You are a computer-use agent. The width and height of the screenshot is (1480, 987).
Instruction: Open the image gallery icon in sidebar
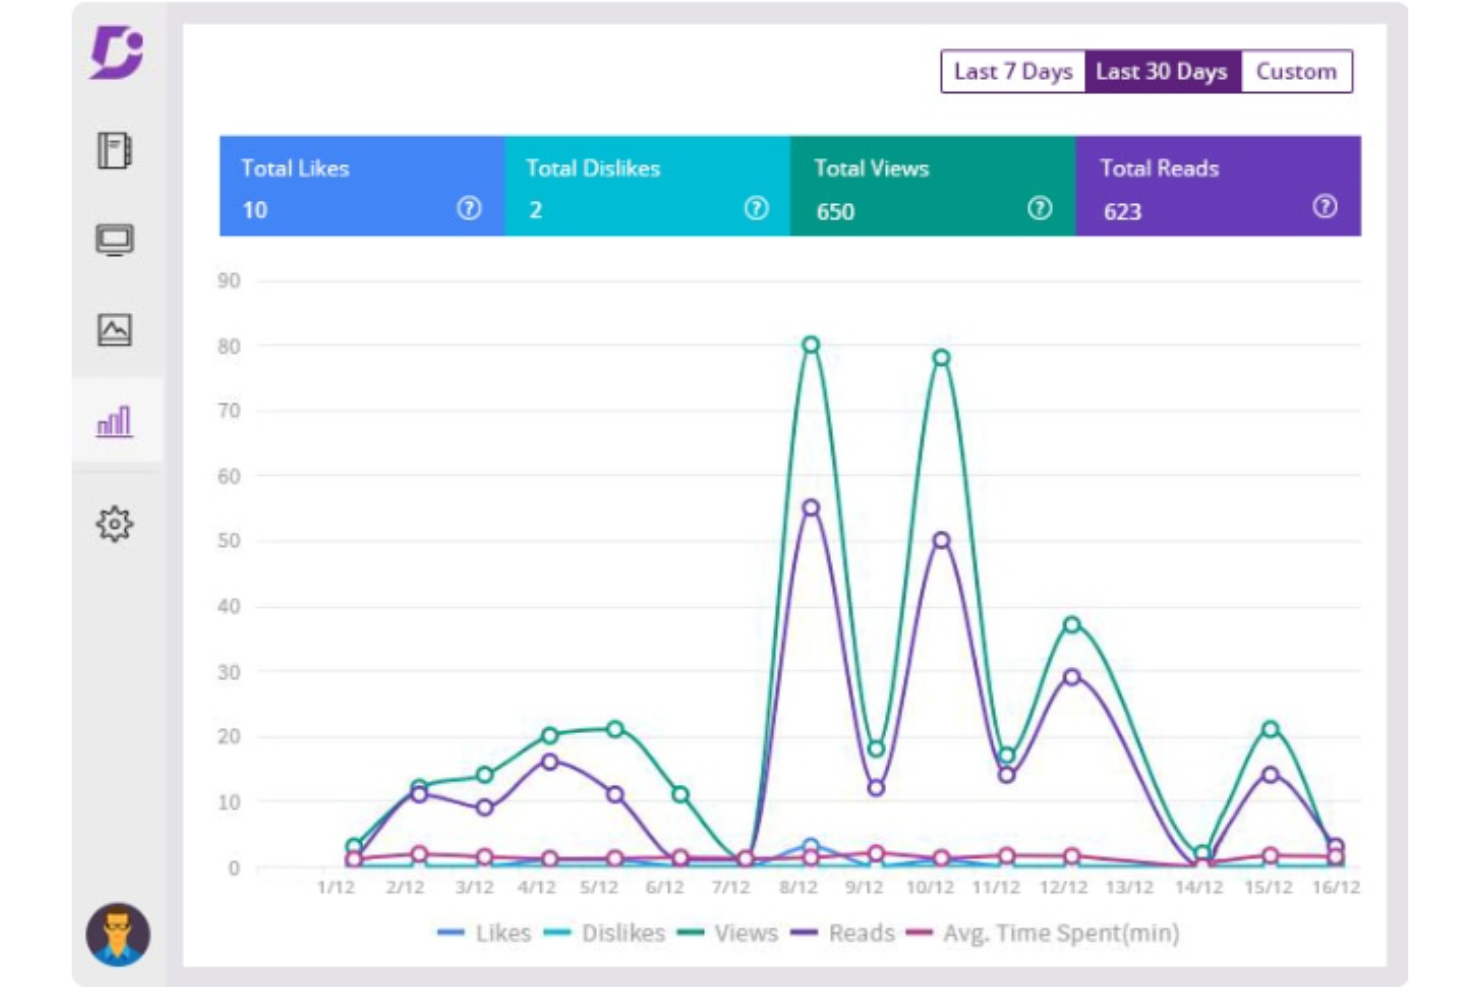pyautogui.click(x=114, y=330)
